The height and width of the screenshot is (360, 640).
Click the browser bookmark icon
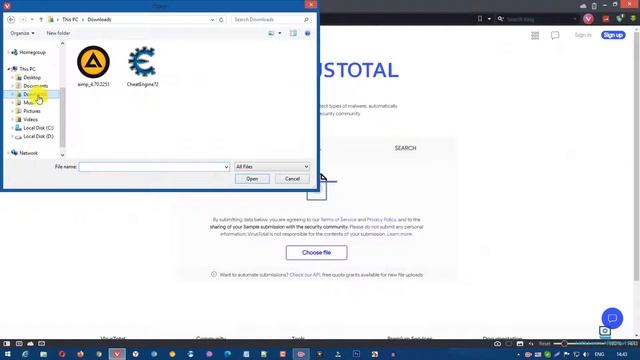point(480,19)
